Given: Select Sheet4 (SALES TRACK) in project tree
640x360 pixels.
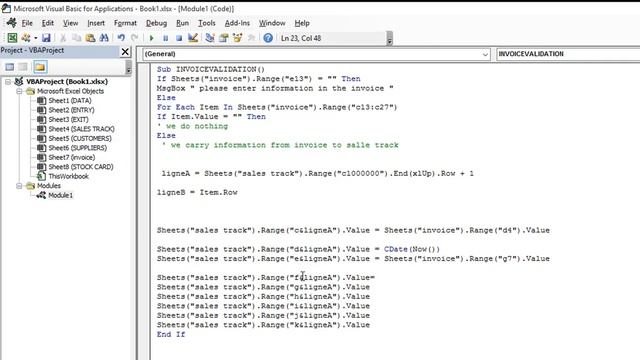Looking at the screenshot, I should click(81, 129).
